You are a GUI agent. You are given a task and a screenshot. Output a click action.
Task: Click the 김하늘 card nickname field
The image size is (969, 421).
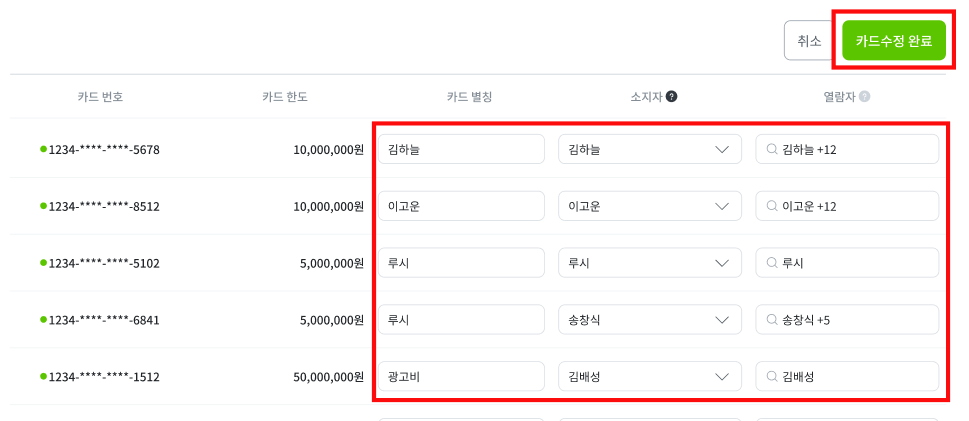coord(460,149)
